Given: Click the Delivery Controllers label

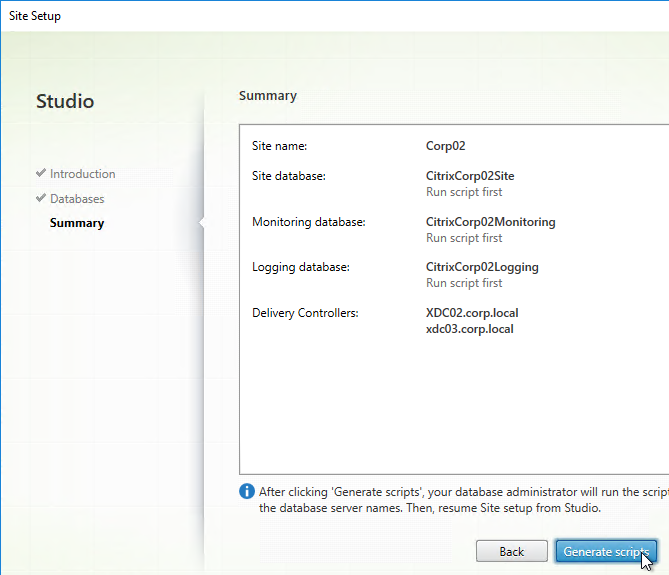Looking at the screenshot, I should pos(305,313).
